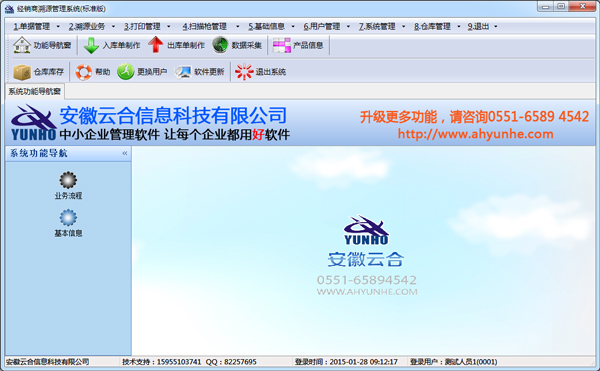600x371 pixels.
Task: Click the 帮助 lifebuoy icon
Action: point(83,72)
